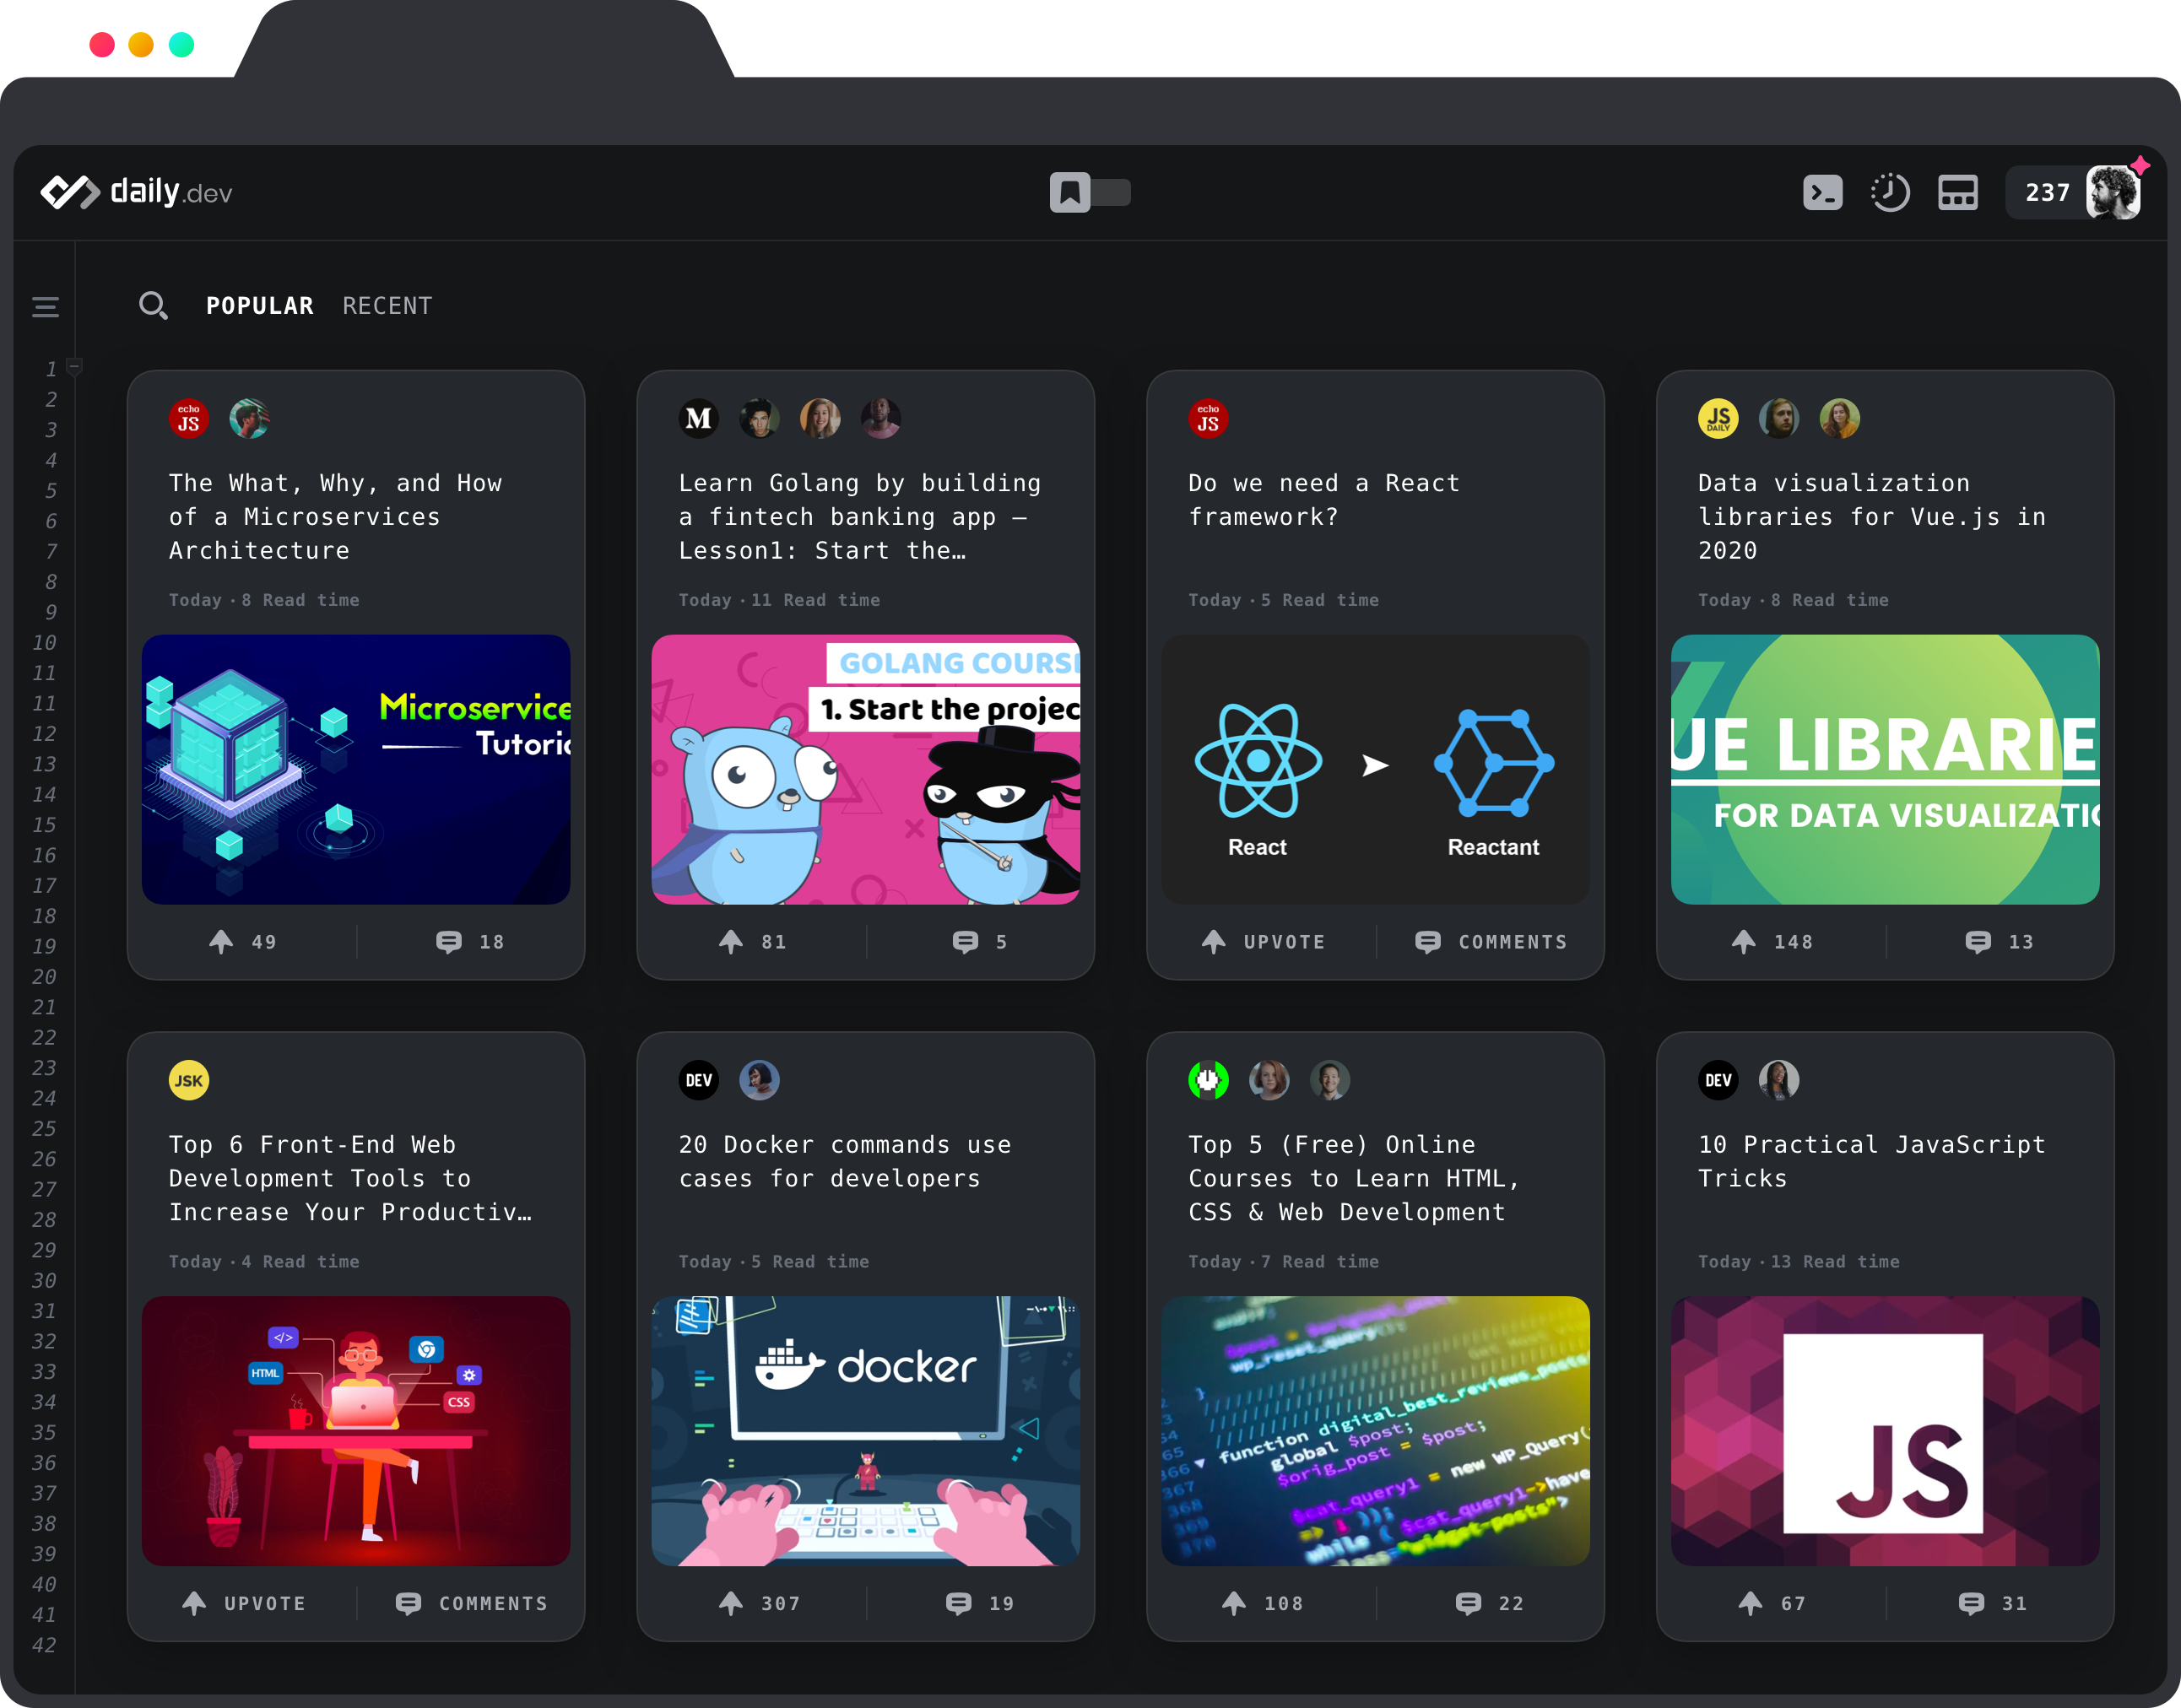Click echo JS source icon on React framework card
The image size is (2181, 1708).
coord(1209,419)
